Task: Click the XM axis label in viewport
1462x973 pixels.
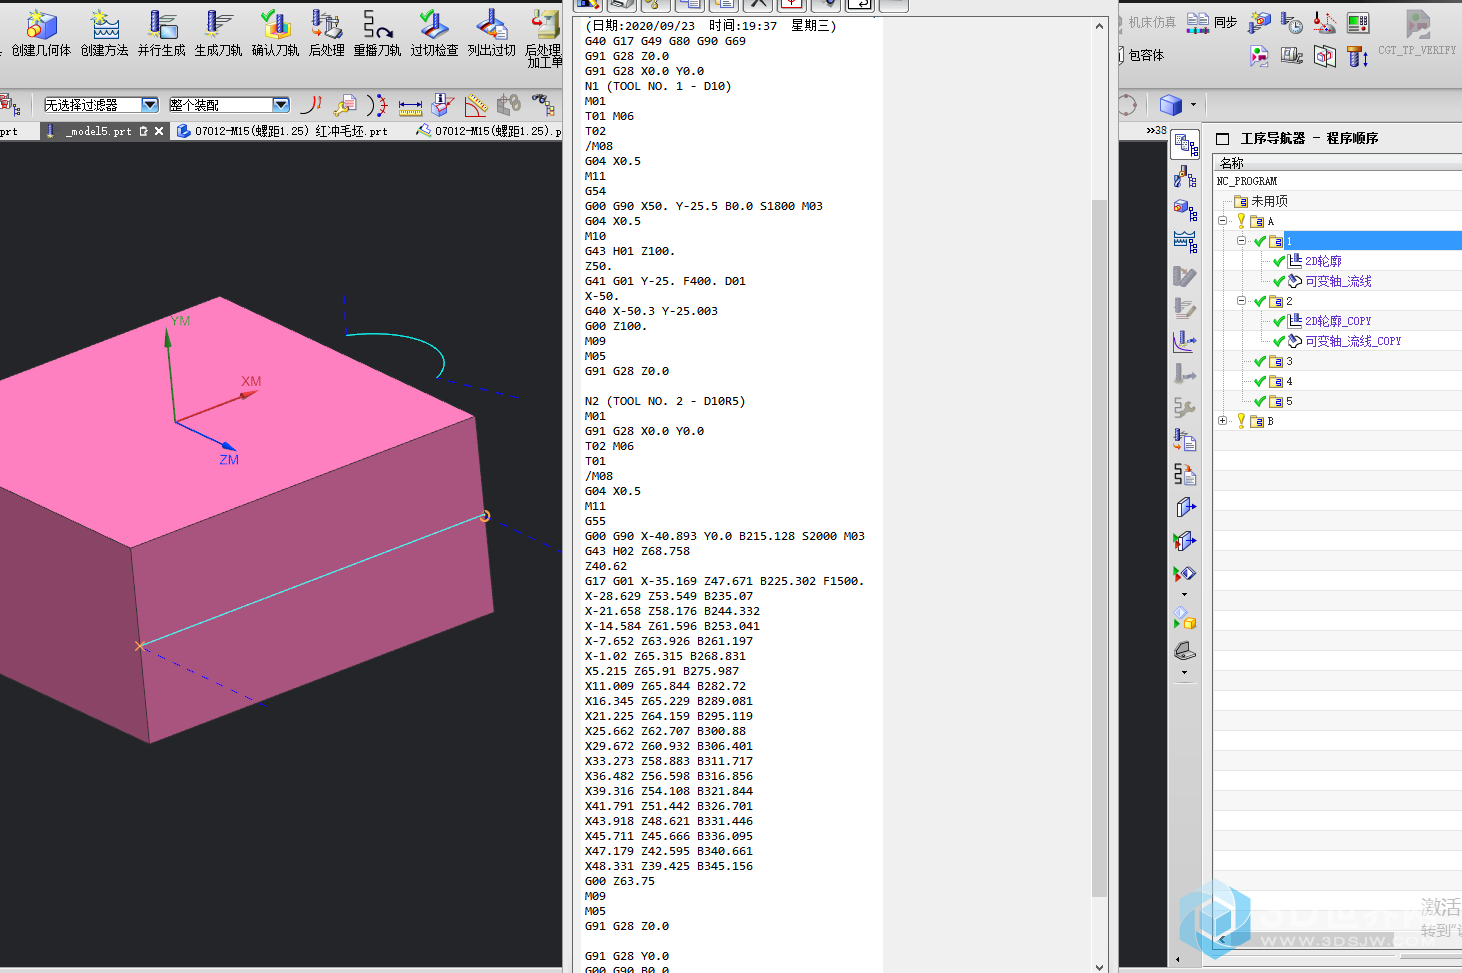Action: click(x=251, y=381)
